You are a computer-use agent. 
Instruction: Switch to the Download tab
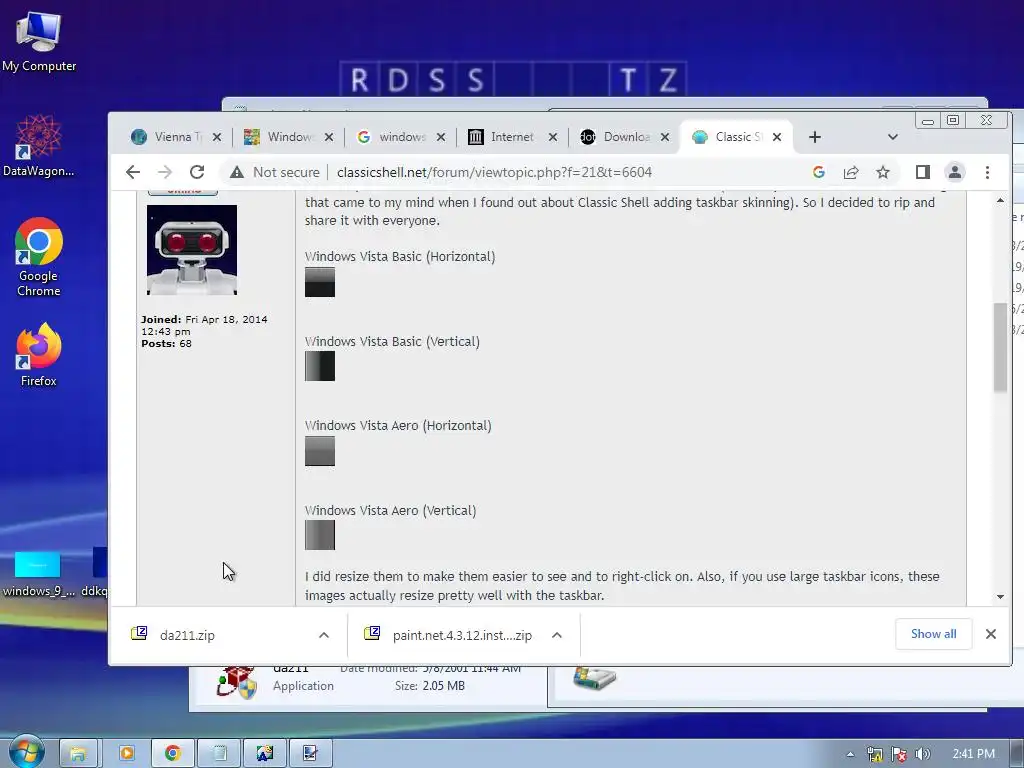pyautogui.click(x=625, y=137)
